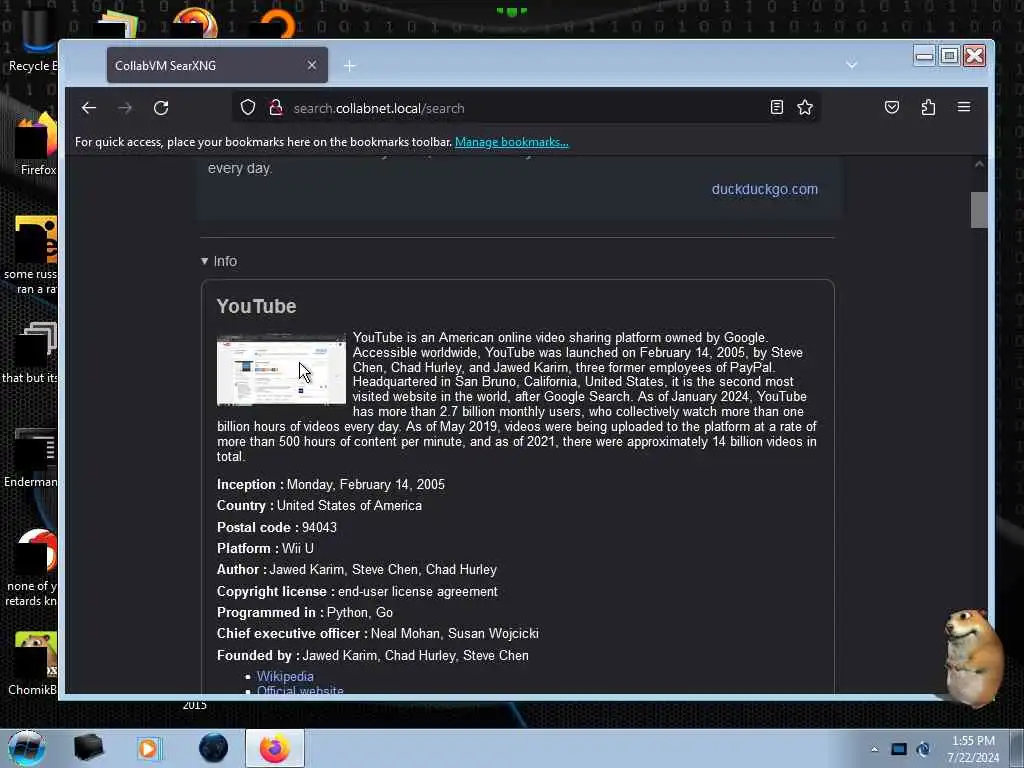The width and height of the screenshot is (1024, 768).
Task: Click the YouTube screenshot thumbnail
Action: click(x=281, y=370)
